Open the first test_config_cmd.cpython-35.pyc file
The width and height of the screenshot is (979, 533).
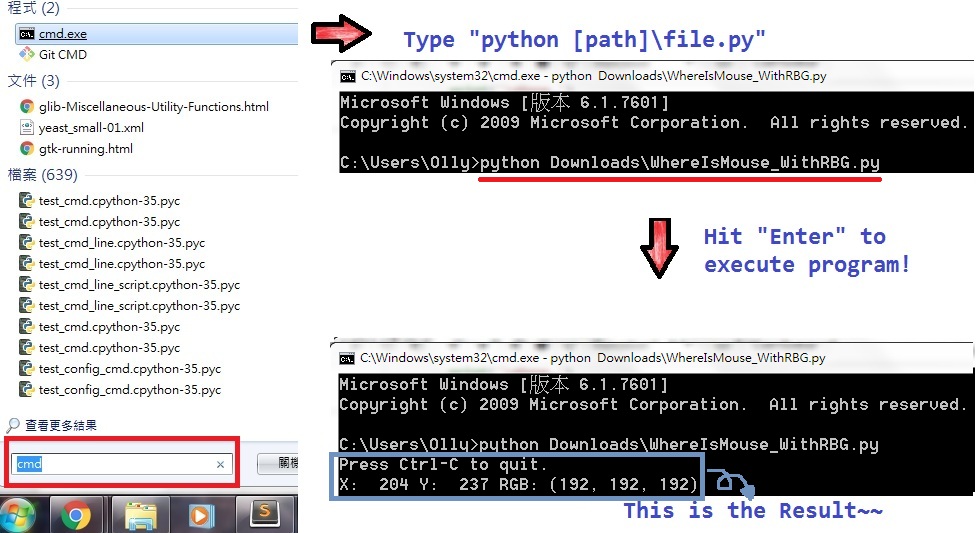(x=129, y=368)
